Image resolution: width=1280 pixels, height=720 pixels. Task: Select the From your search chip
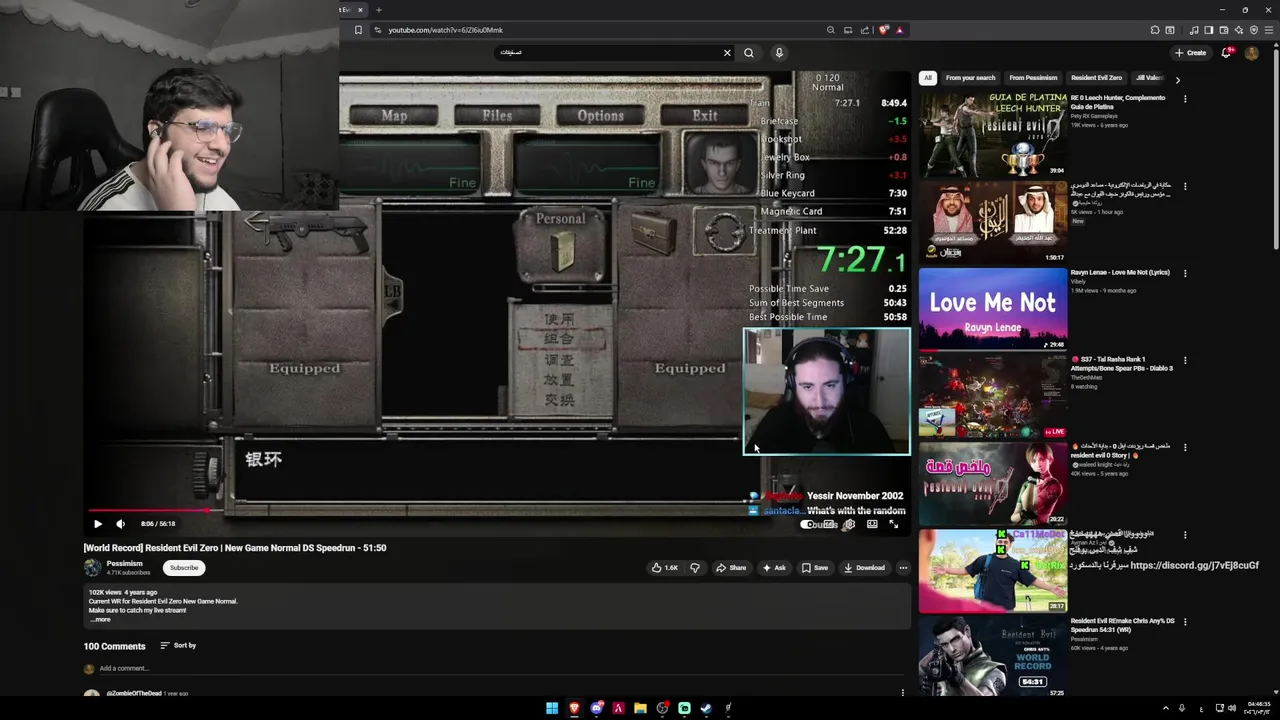coord(970,78)
